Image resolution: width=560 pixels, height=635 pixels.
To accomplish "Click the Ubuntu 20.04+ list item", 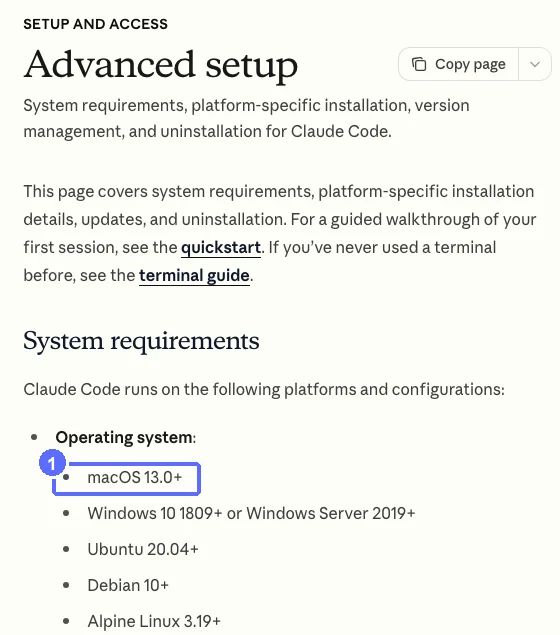I will coord(143,550).
